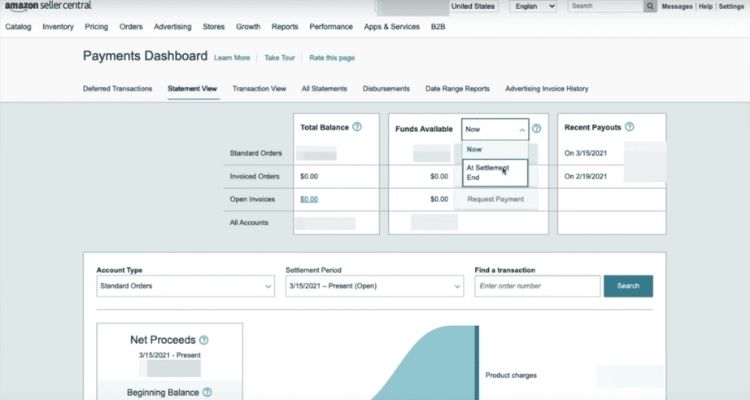Open the Account Type Standard Orders dropdown
This screenshot has width=750, height=400.
186,286
